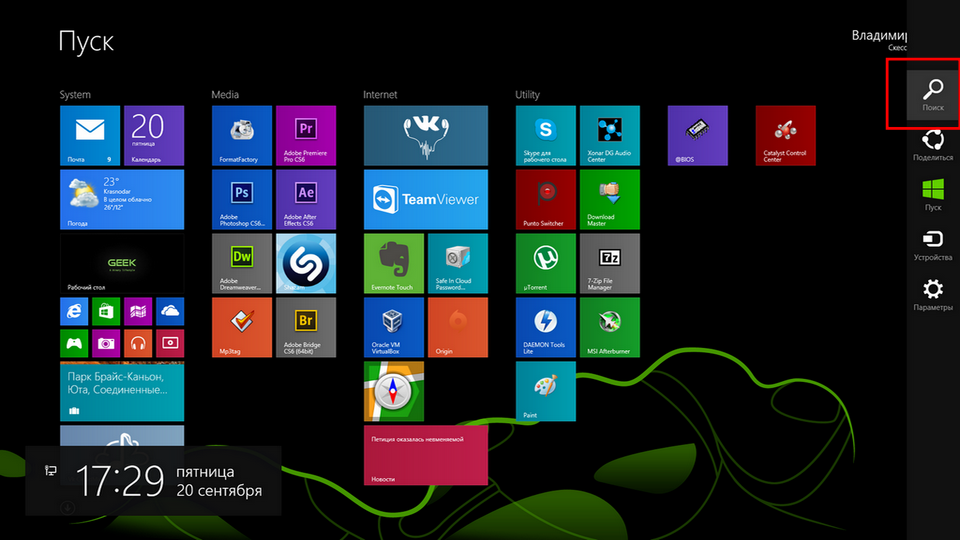Open the Календарь tile showing 20
The width and height of the screenshot is (960, 540).
154,135
